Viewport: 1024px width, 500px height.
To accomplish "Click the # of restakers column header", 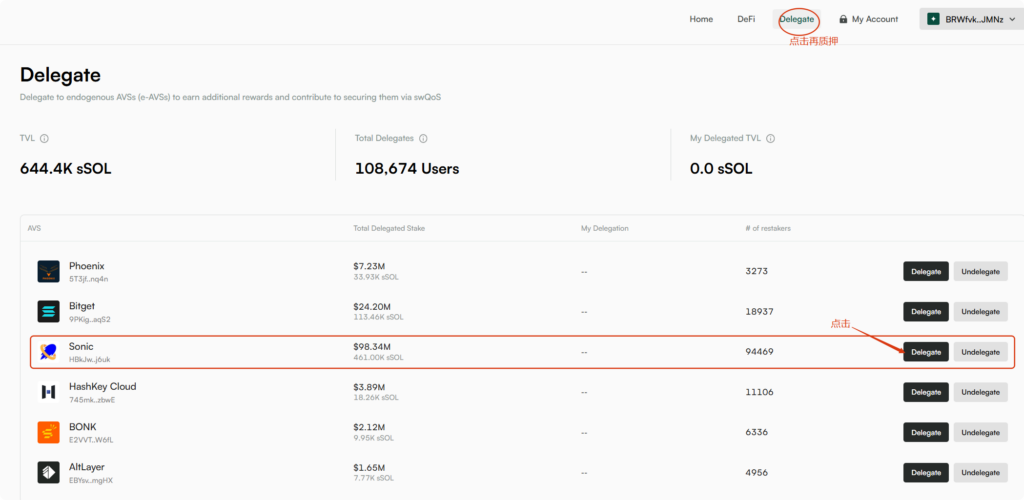I will coord(768,228).
